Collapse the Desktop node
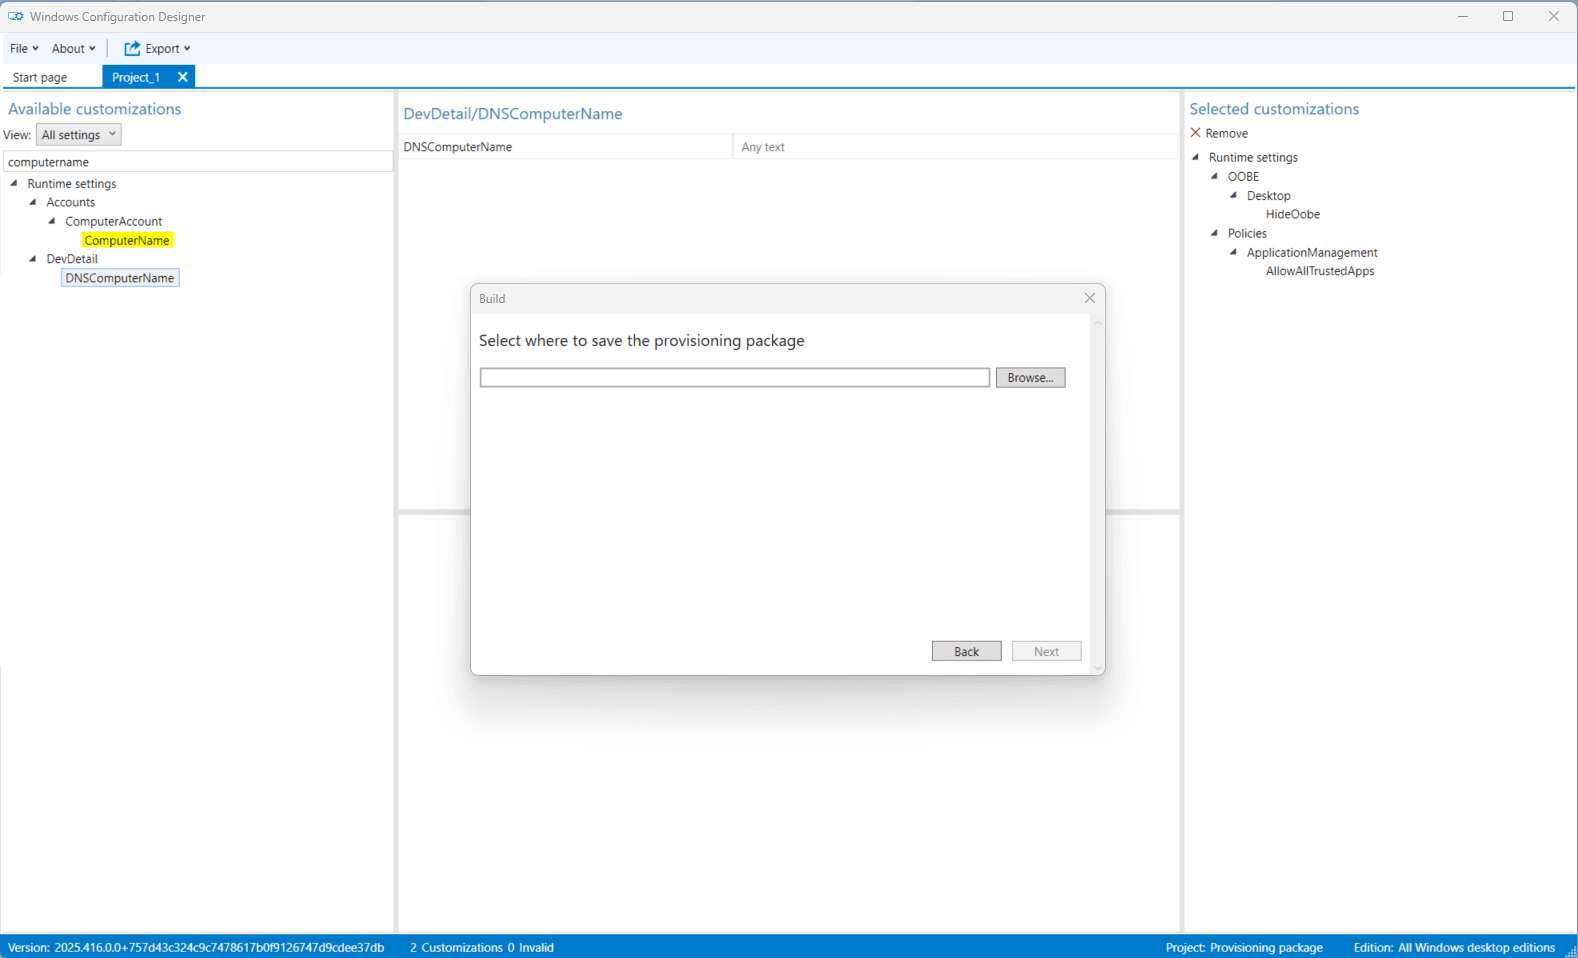Image resolution: width=1578 pixels, height=958 pixels. tap(1234, 195)
